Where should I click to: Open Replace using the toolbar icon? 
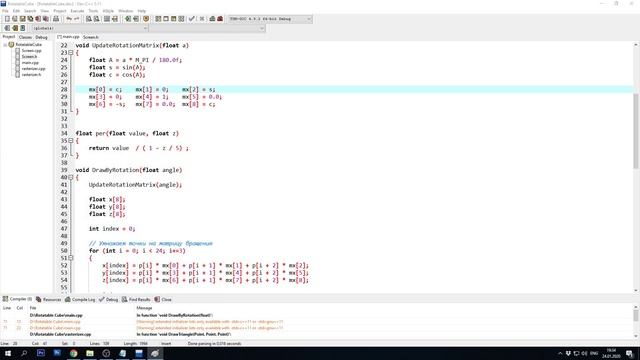click(96, 19)
